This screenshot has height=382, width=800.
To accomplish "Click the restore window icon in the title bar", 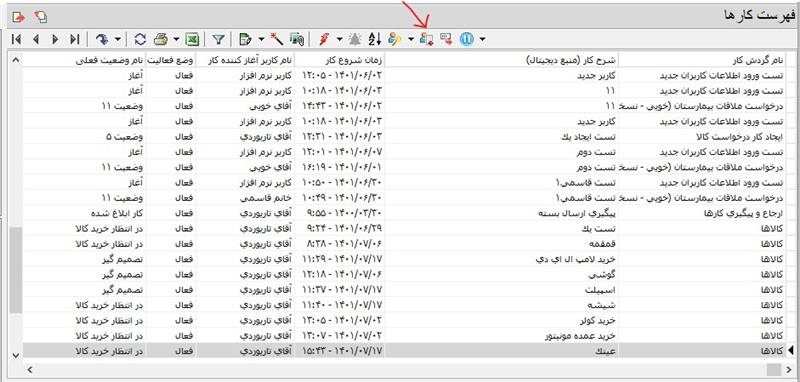I will (x=41, y=17).
